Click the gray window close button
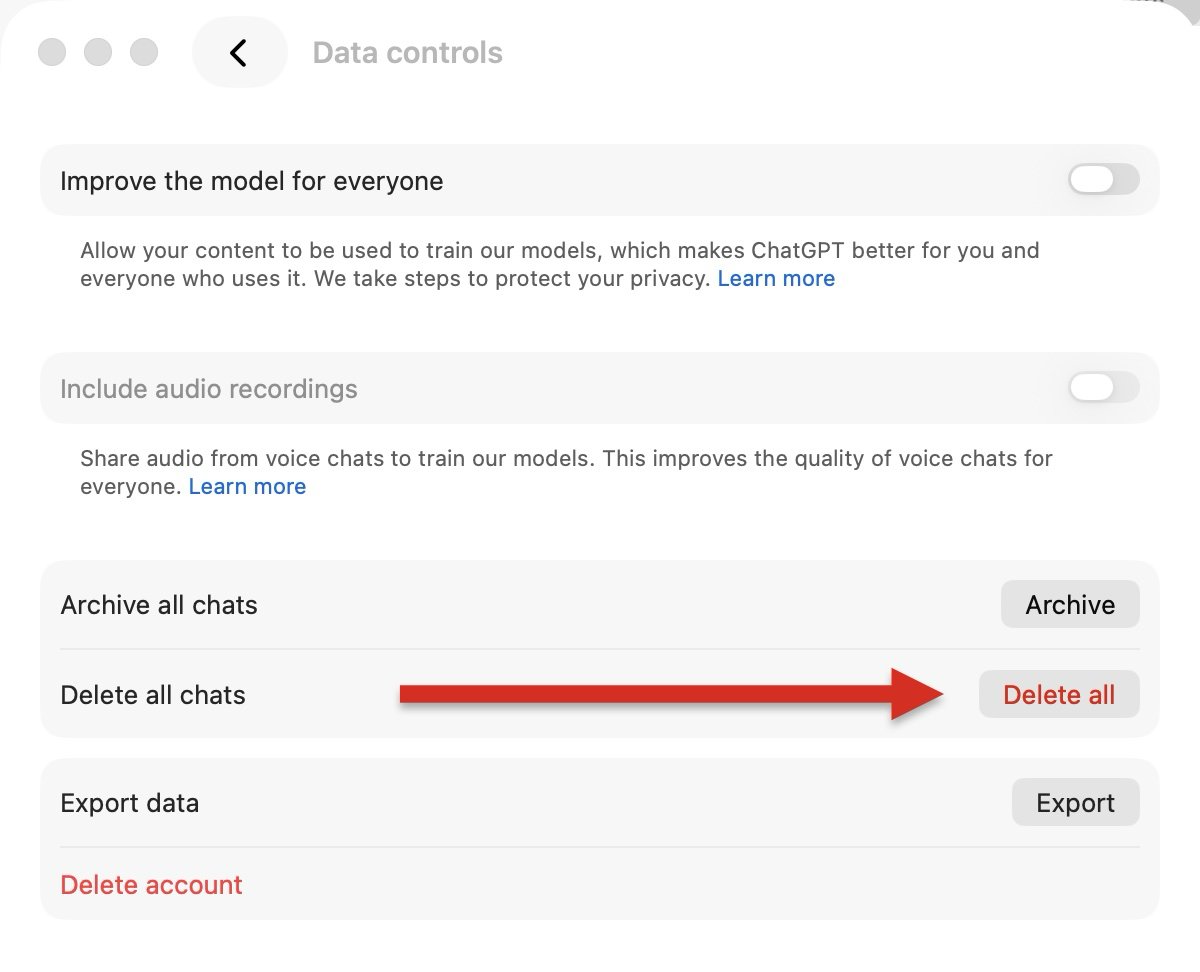Viewport: 1200px width, 972px height. click(52, 52)
